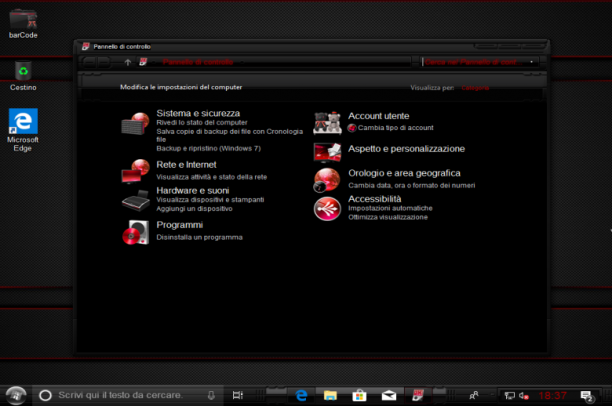
Task: Open the Mail app from the taskbar
Action: click(x=389, y=396)
